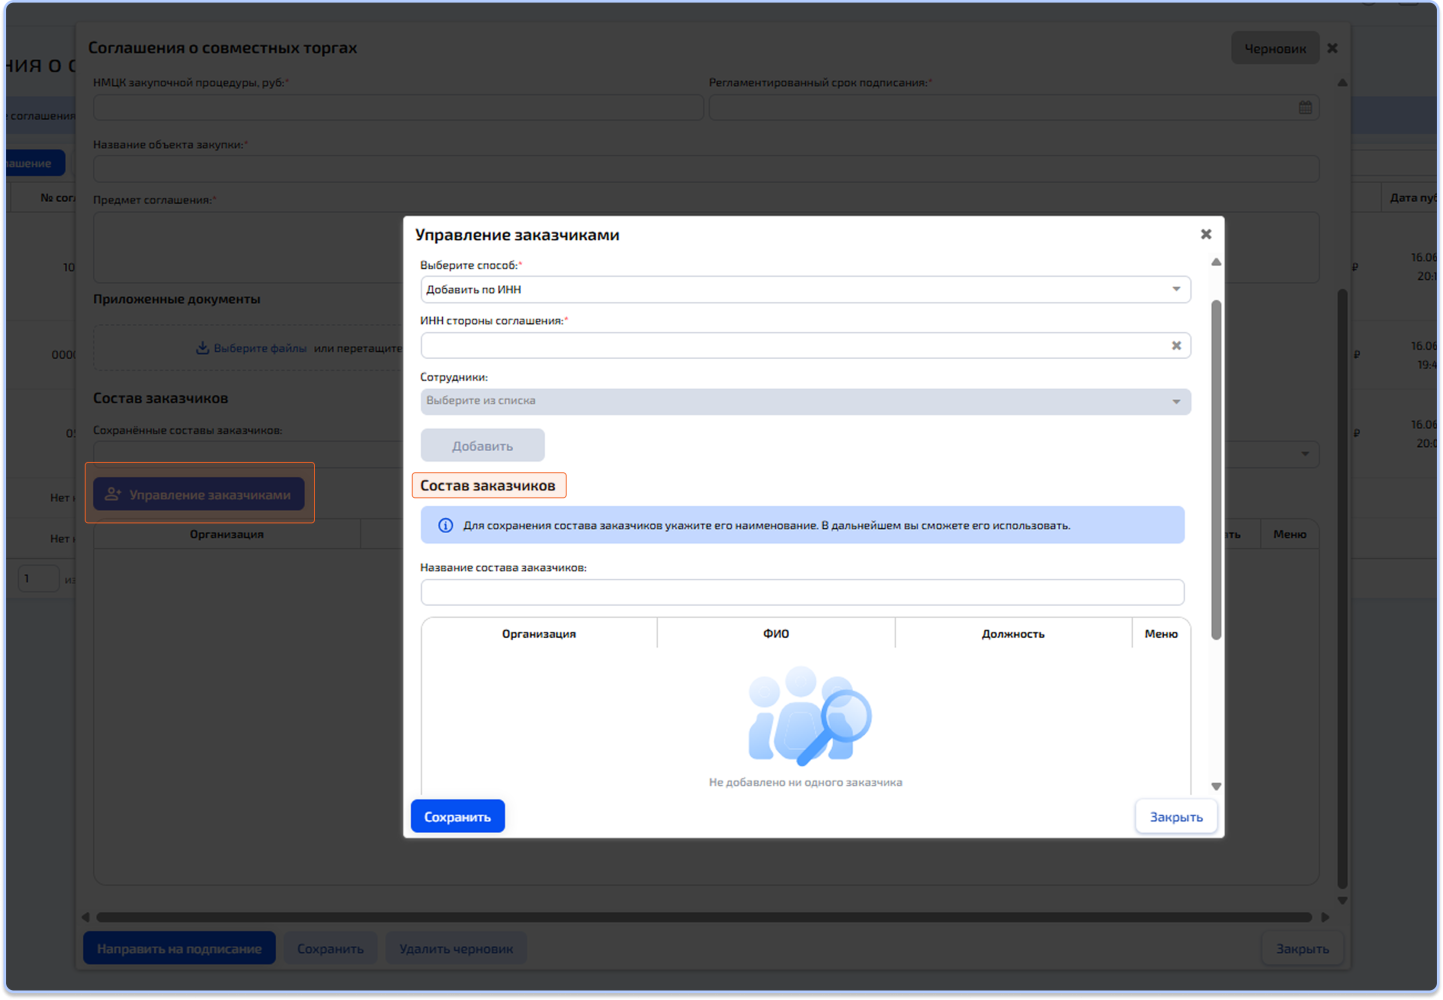Click the Название объекта закупки input field
1443x1000 pixels.
pyautogui.click(x=706, y=168)
